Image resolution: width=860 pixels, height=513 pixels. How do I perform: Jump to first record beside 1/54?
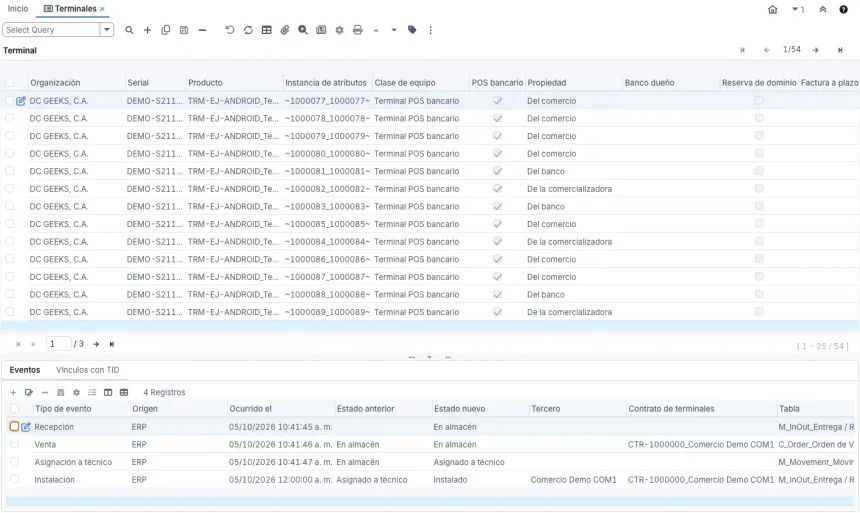coord(743,50)
